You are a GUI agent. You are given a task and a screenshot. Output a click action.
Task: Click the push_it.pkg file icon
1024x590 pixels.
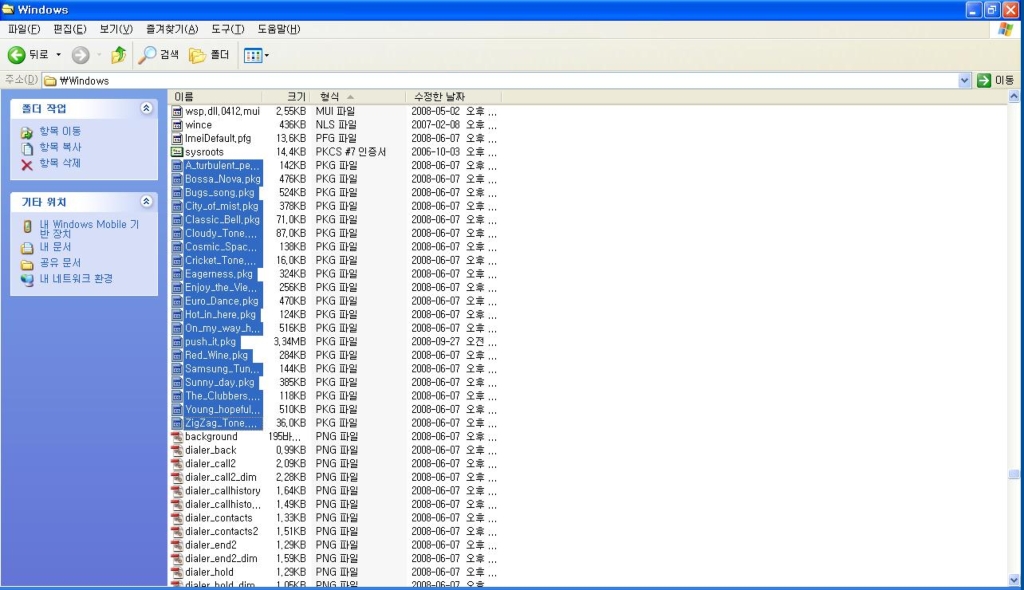tap(177, 342)
